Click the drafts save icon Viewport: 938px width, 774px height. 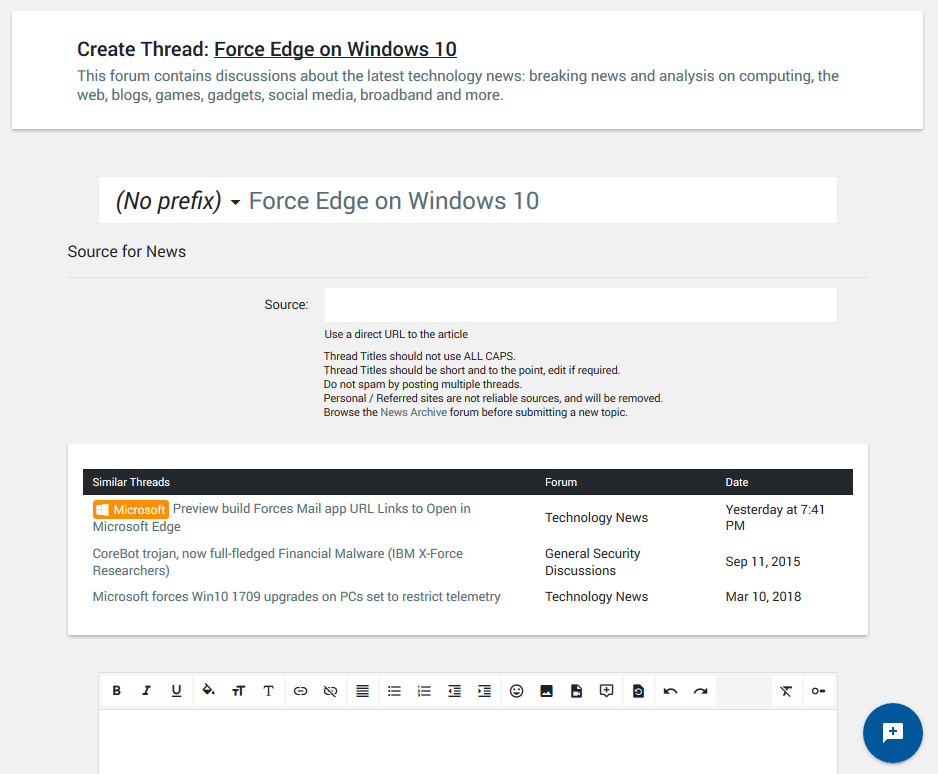638,691
